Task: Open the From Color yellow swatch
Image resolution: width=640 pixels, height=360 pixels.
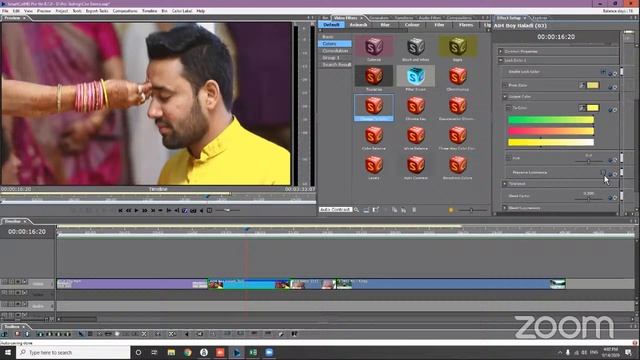Action: (593, 85)
